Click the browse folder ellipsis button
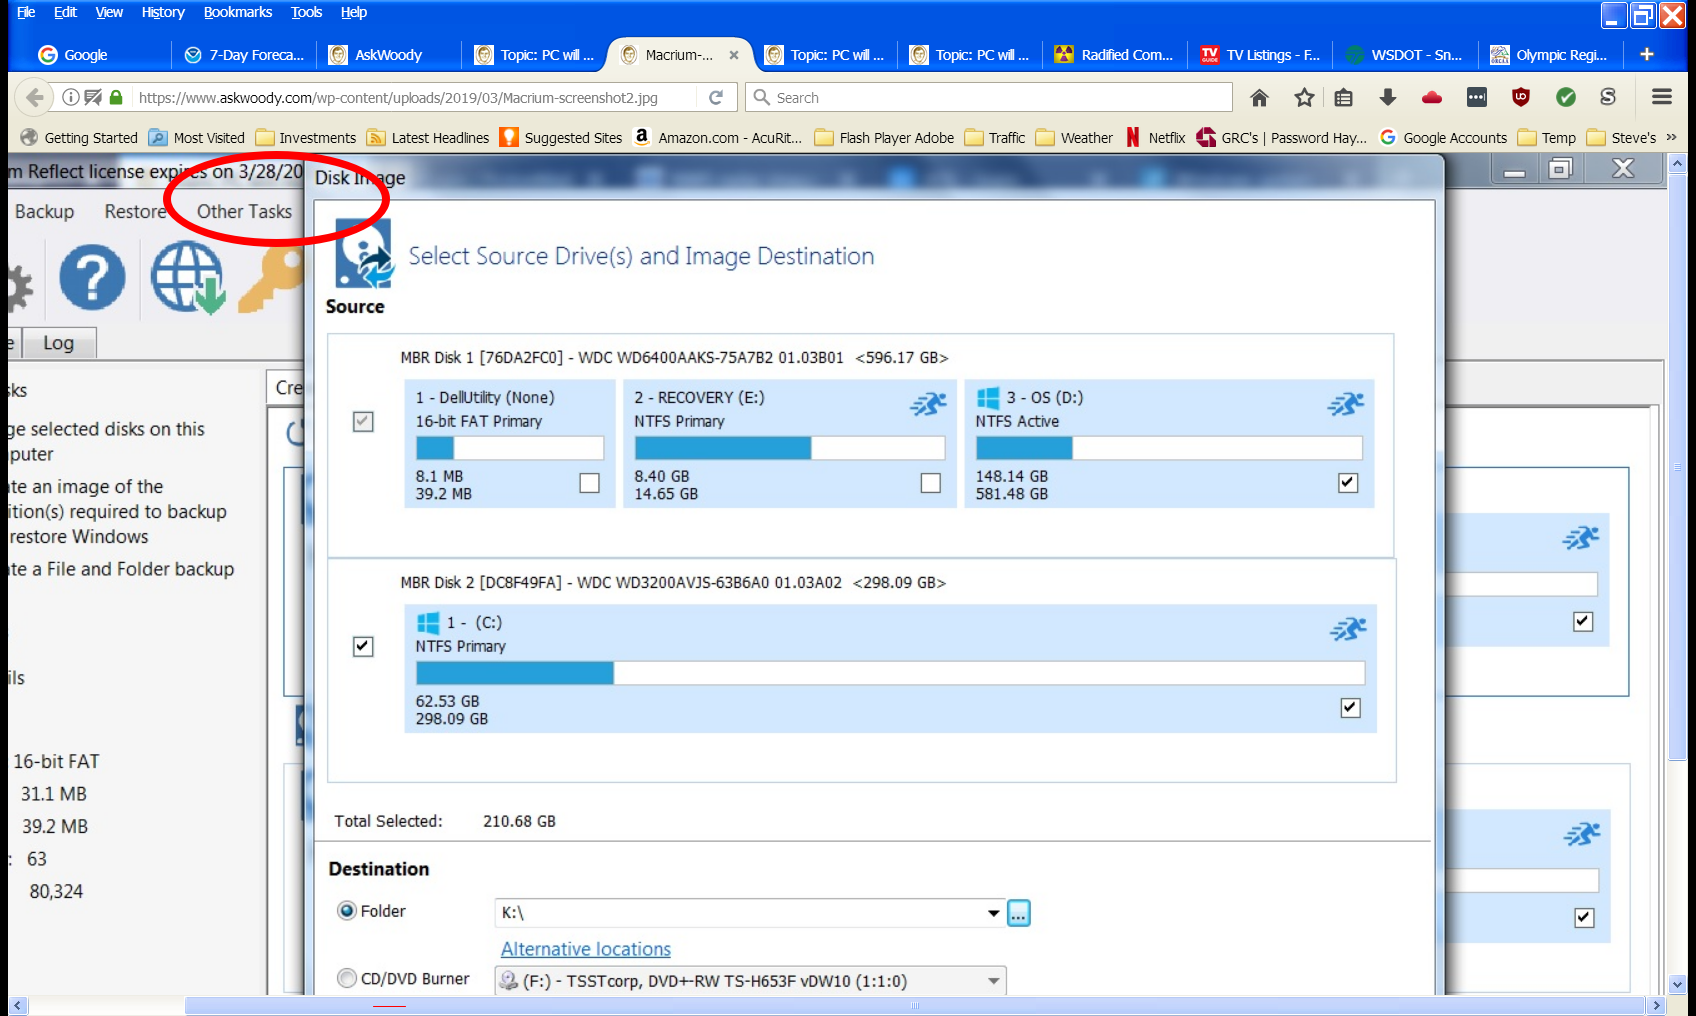1696x1016 pixels. [1018, 913]
